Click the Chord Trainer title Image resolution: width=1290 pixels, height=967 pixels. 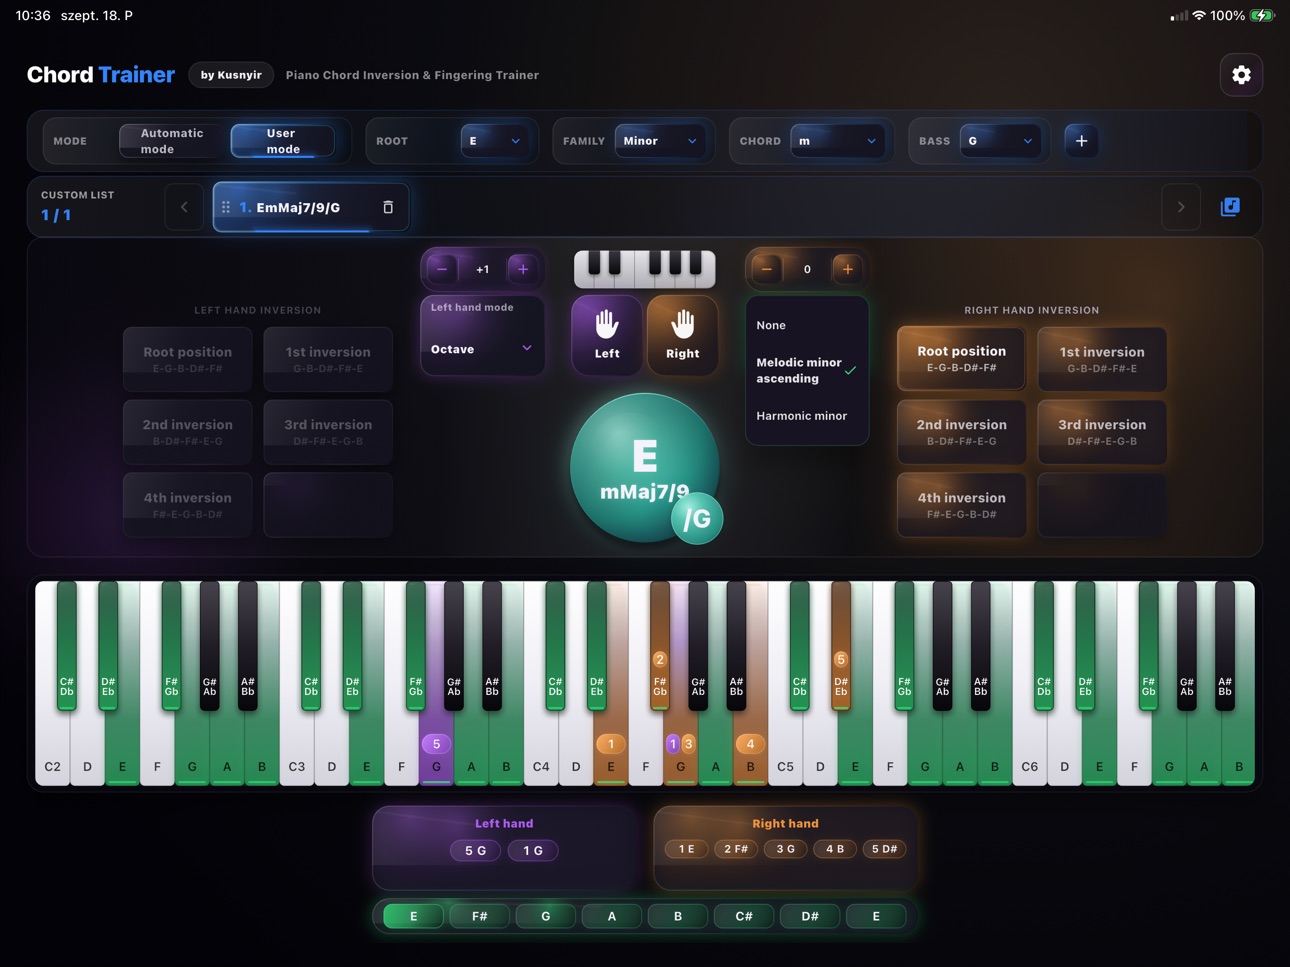coord(101,75)
